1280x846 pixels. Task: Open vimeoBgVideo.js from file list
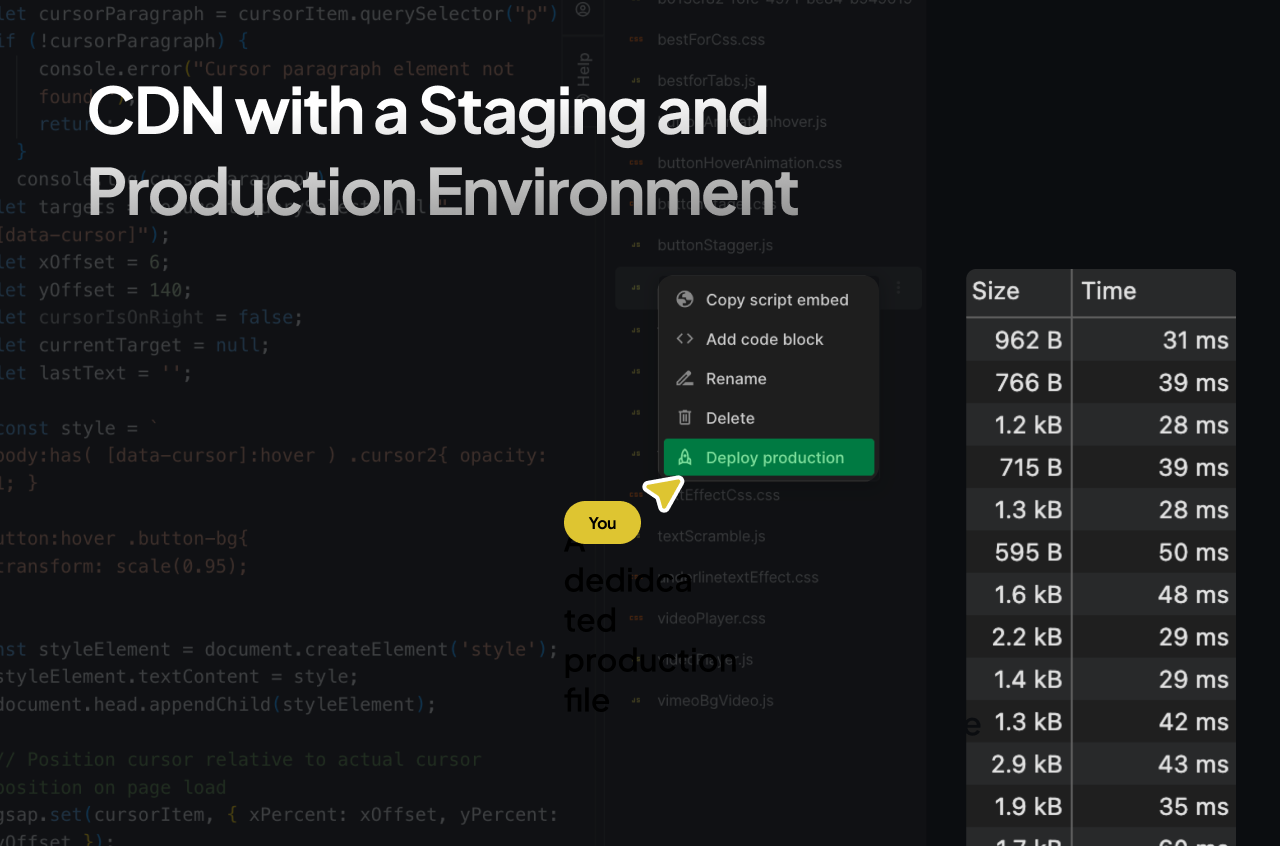coord(715,700)
